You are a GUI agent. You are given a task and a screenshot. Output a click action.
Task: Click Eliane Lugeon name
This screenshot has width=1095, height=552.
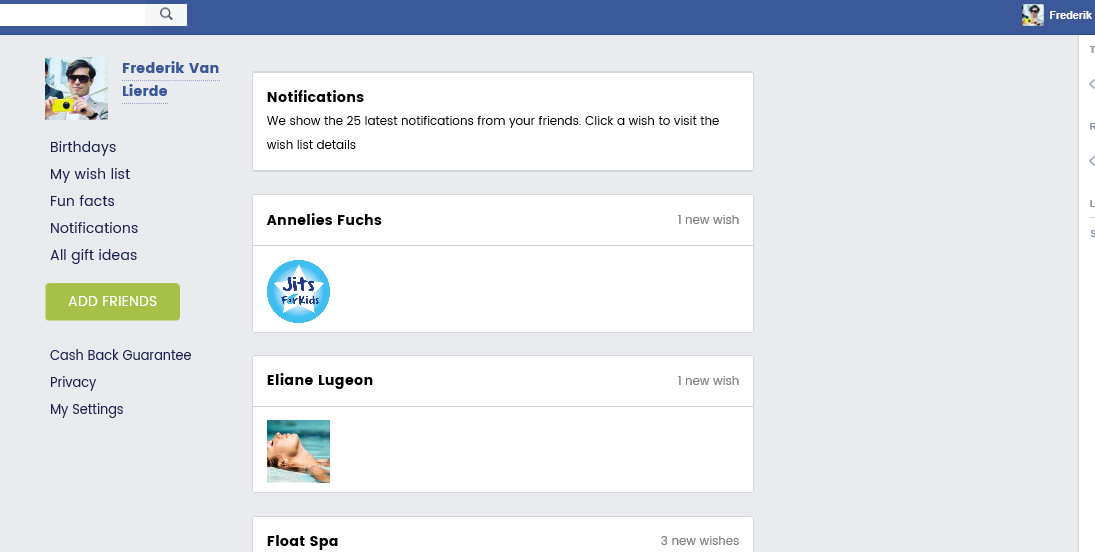[x=320, y=380]
